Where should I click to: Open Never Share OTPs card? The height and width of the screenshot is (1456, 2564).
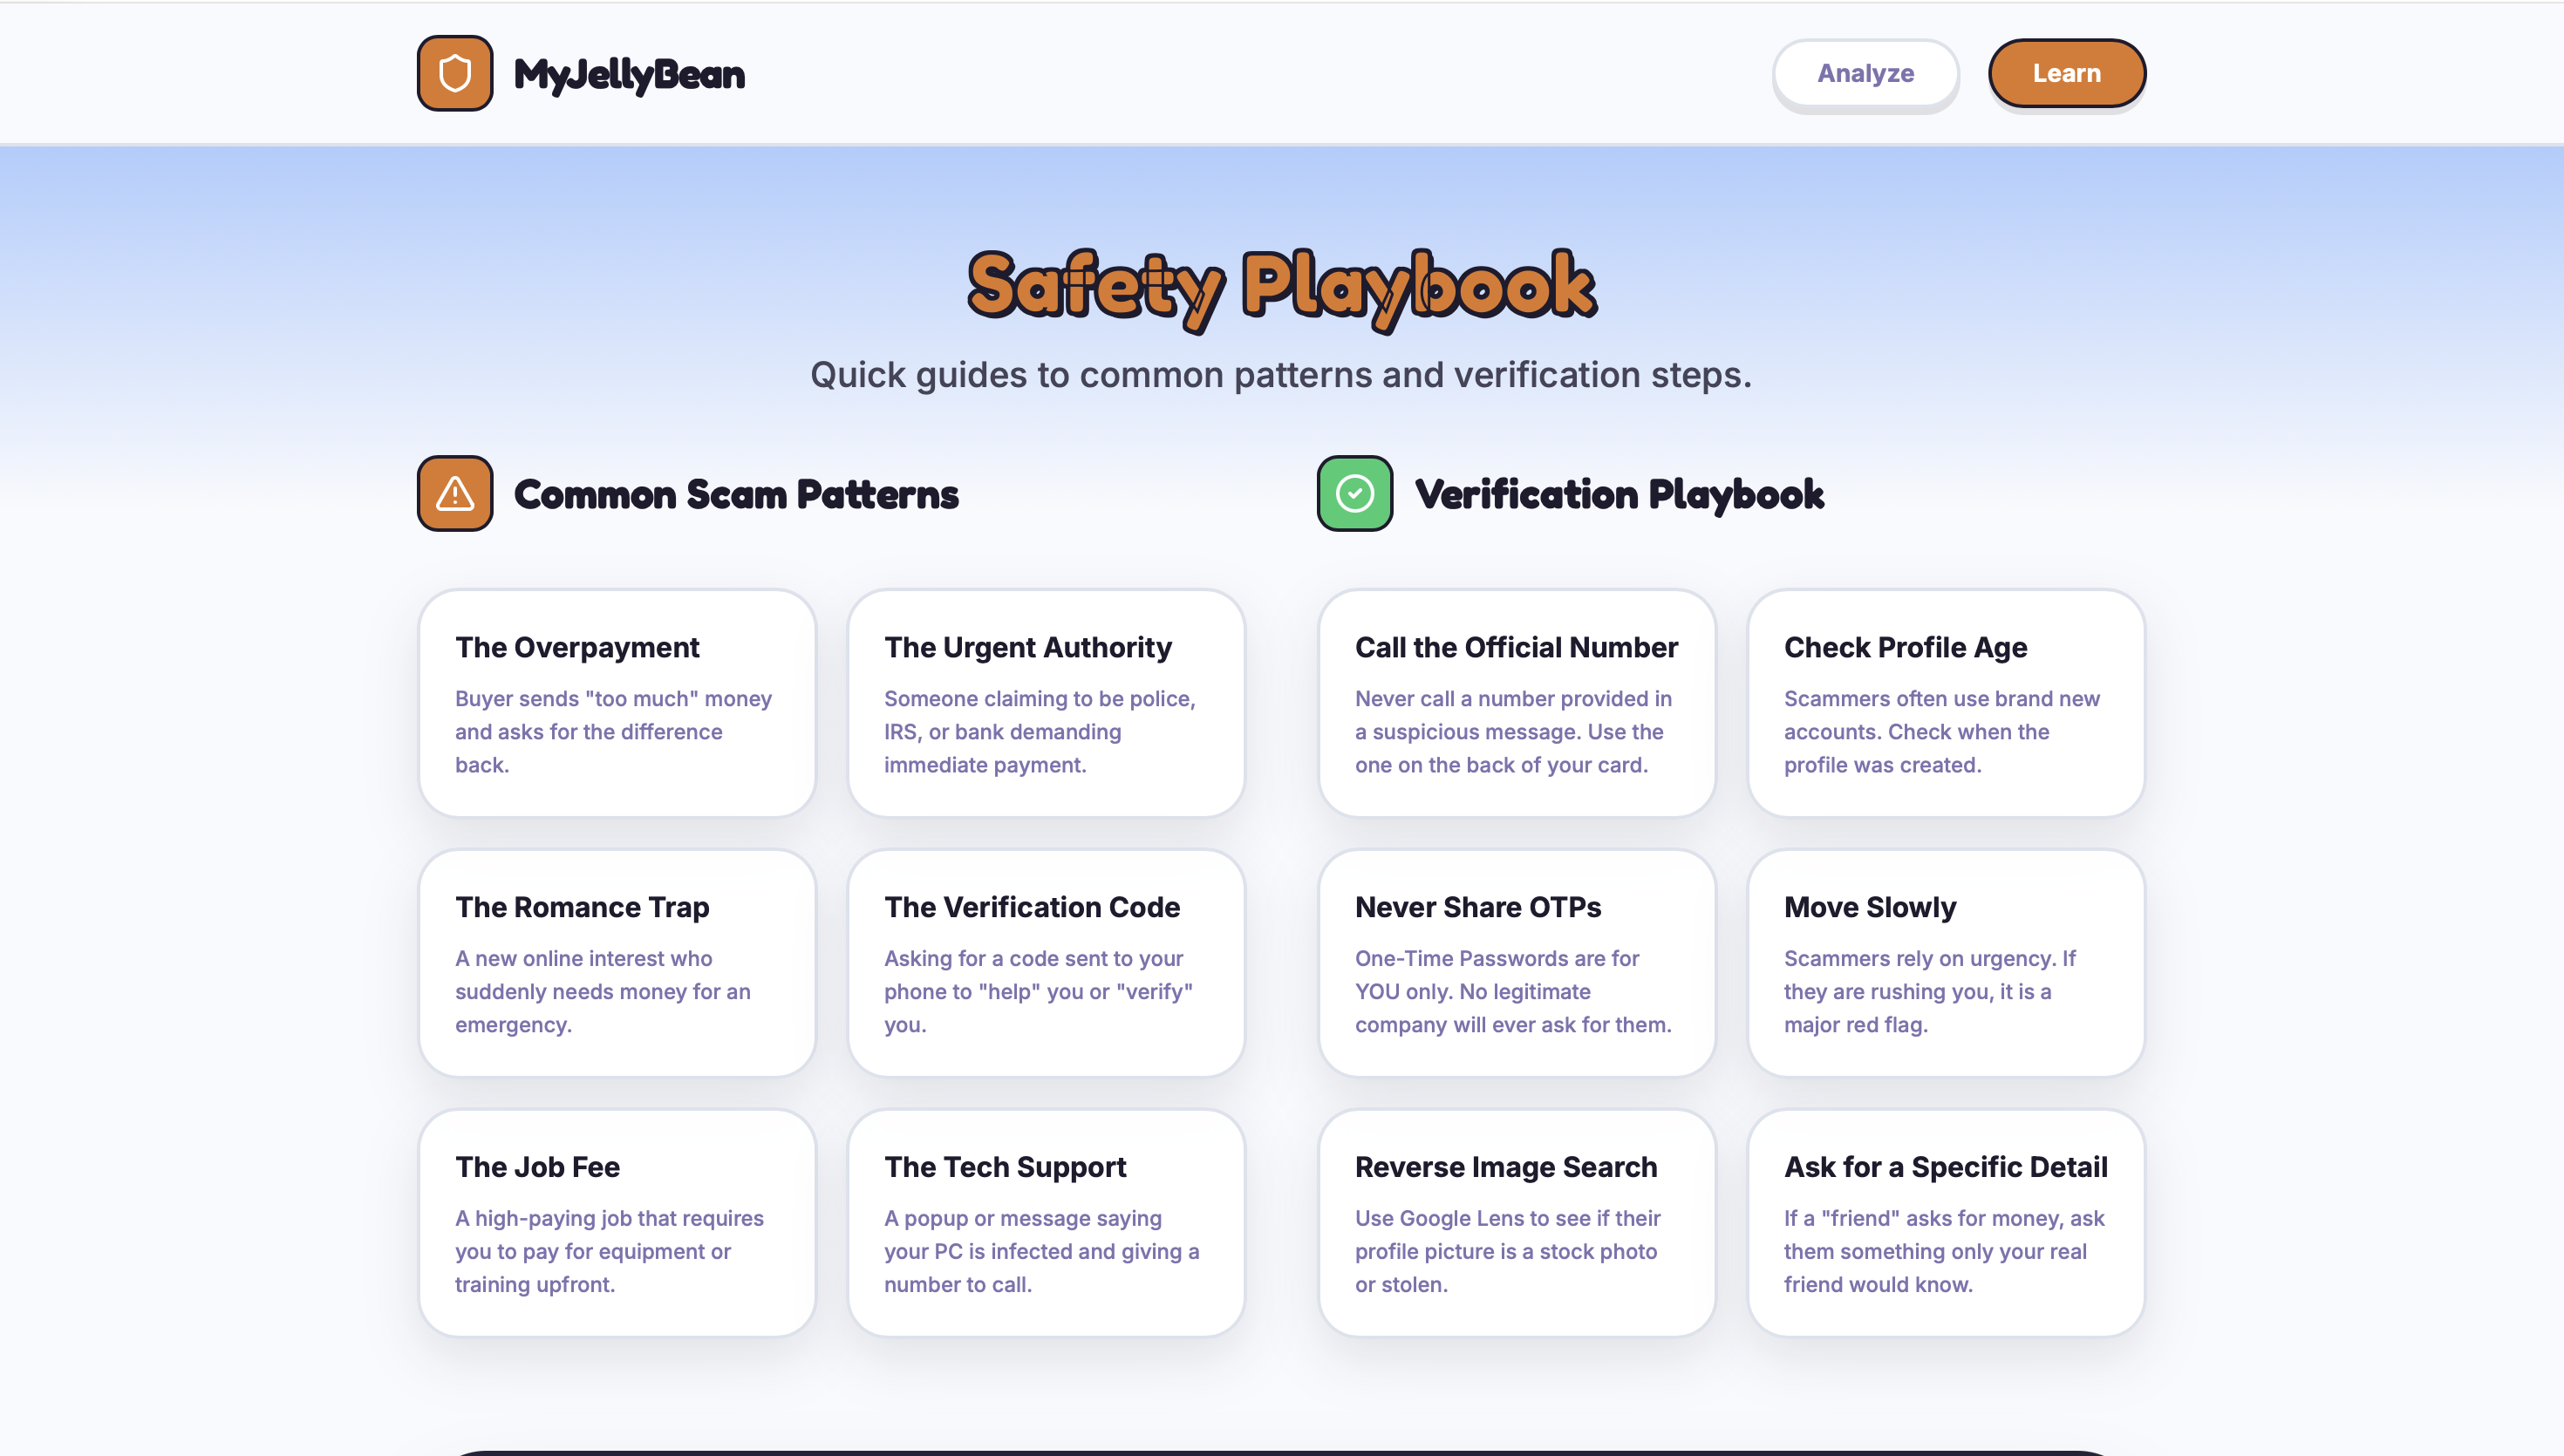pos(1516,962)
